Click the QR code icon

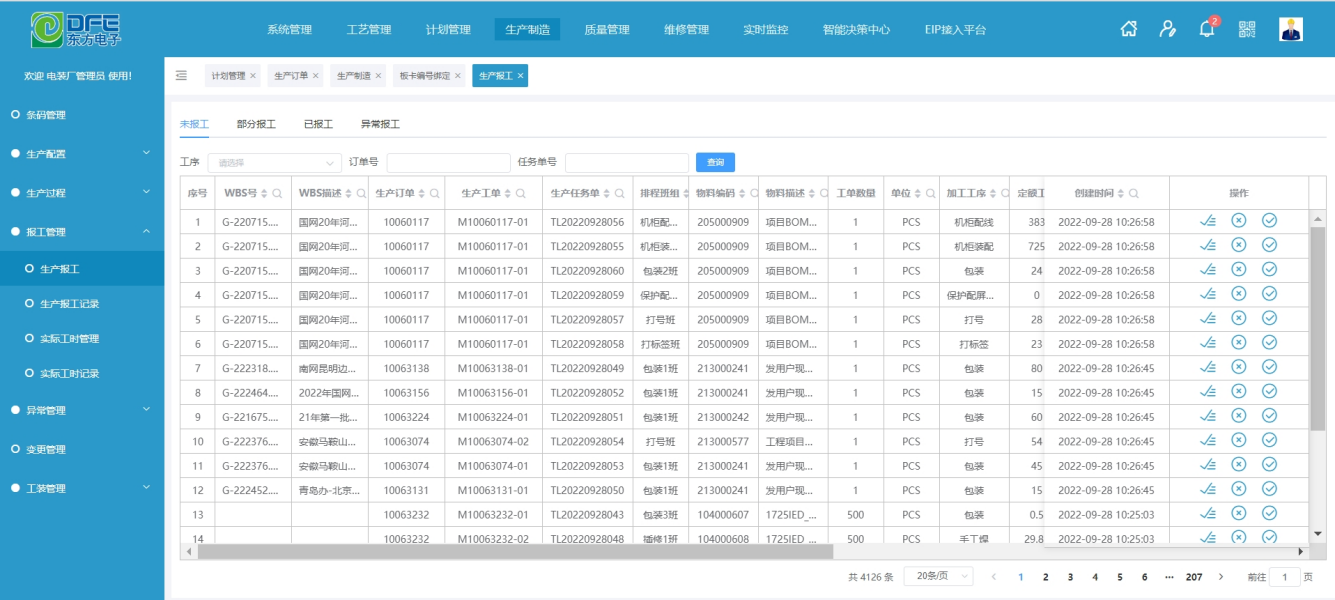1247,29
